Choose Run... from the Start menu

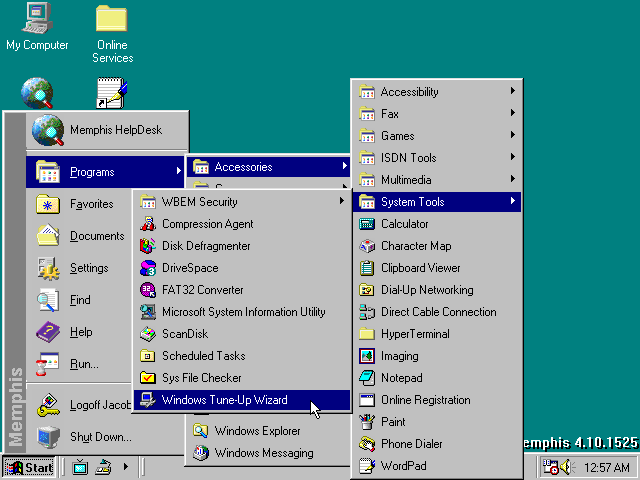[x=80, y=363]
